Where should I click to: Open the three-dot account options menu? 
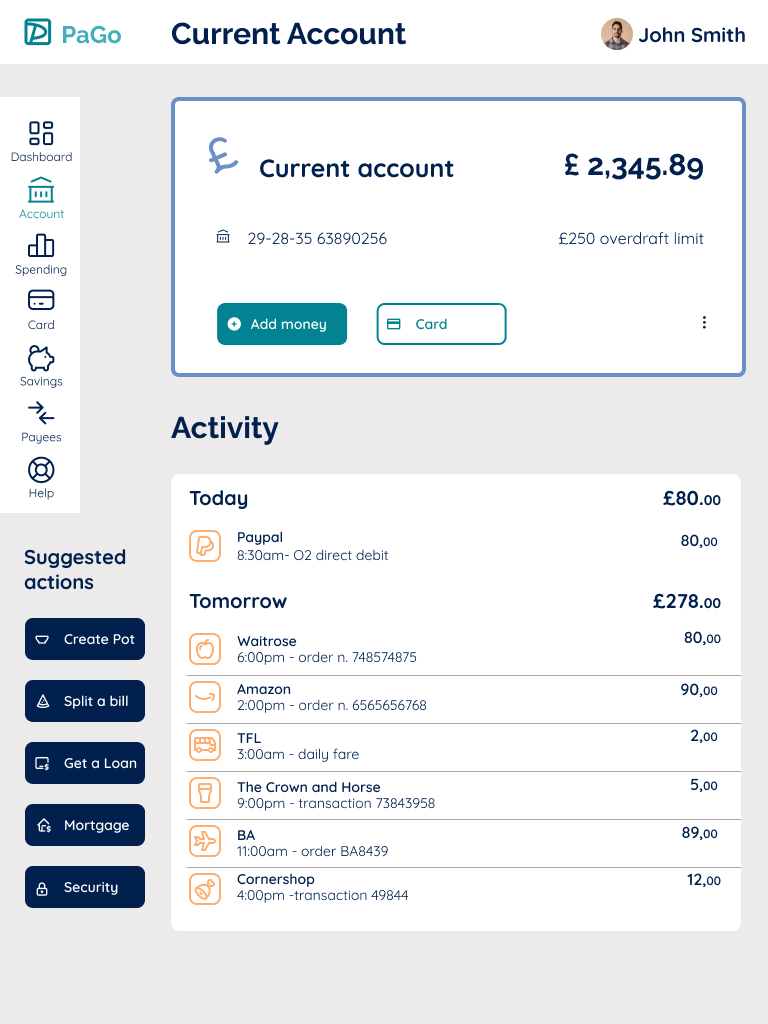click(x=704, y=323)
